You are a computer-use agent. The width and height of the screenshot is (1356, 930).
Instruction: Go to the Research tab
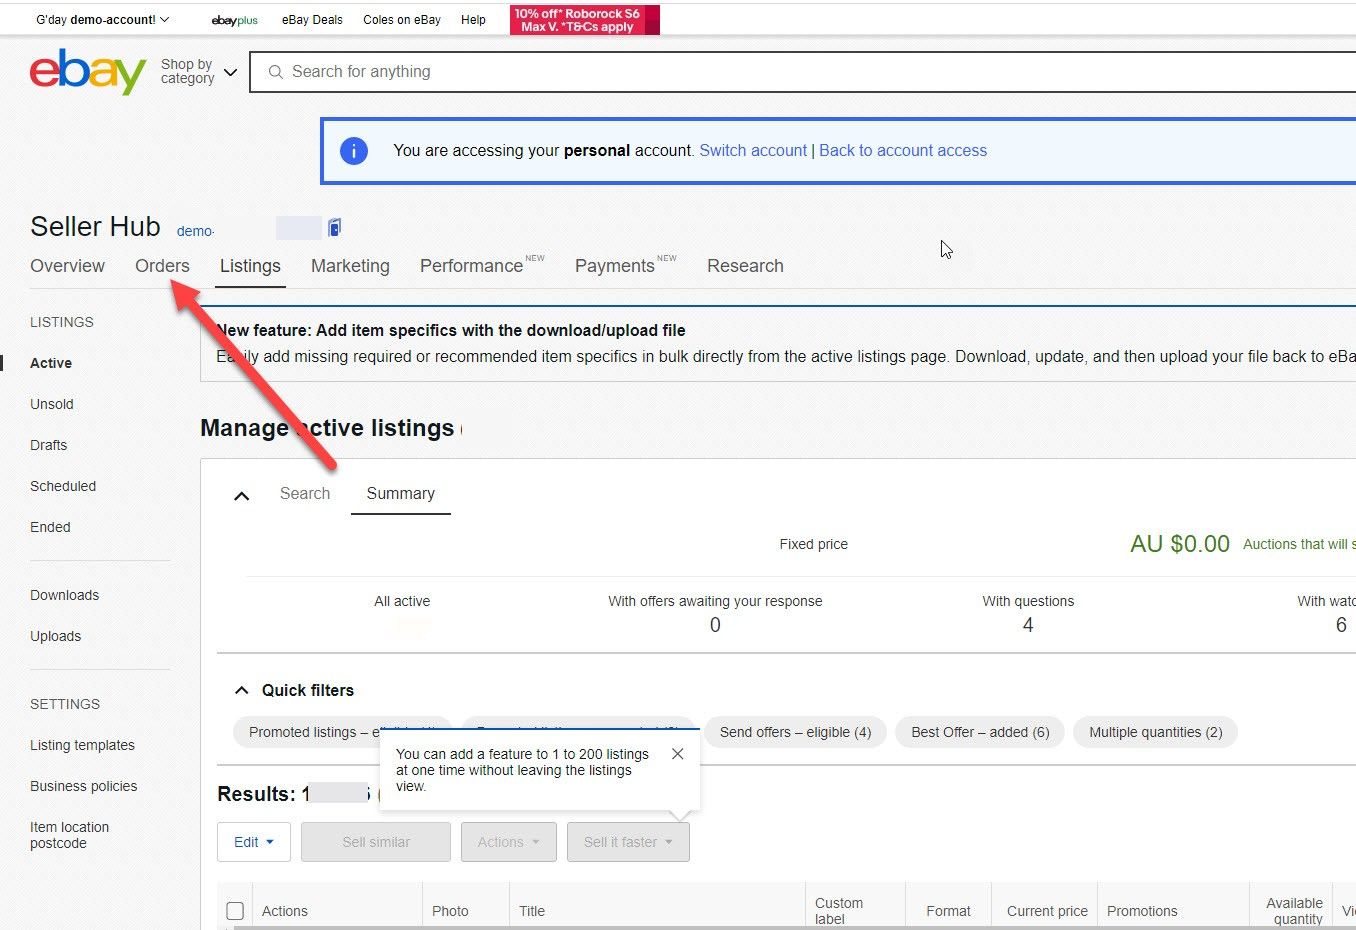click(745, 266)
